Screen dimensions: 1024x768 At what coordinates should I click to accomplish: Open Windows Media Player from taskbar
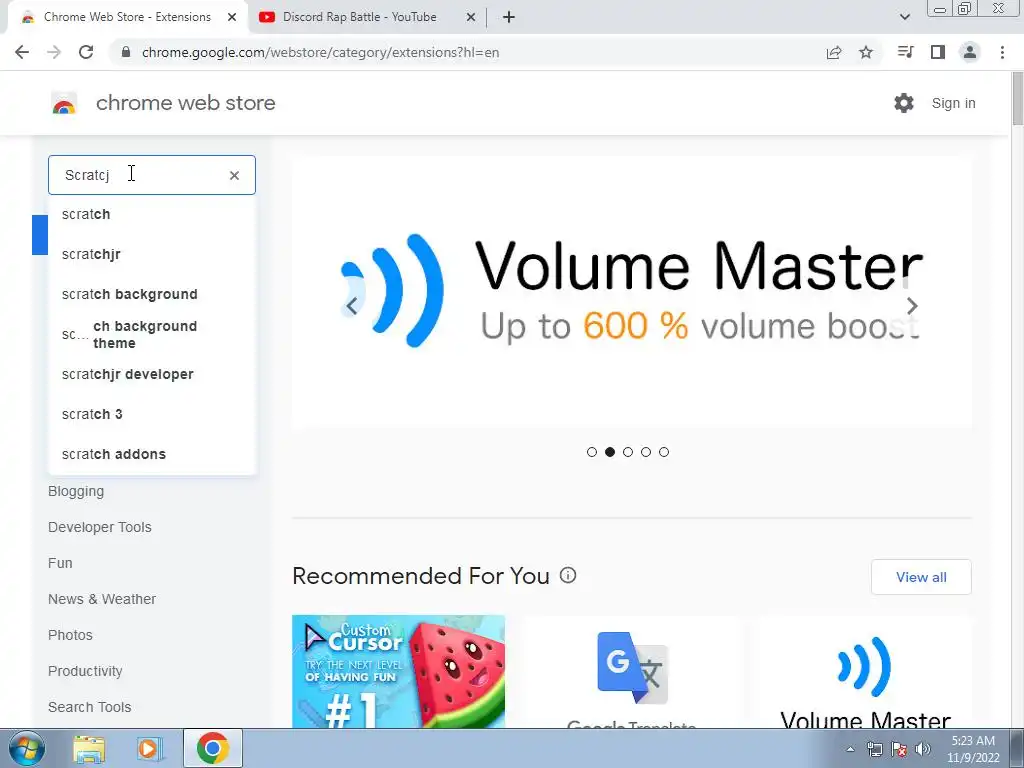[149, 749]
